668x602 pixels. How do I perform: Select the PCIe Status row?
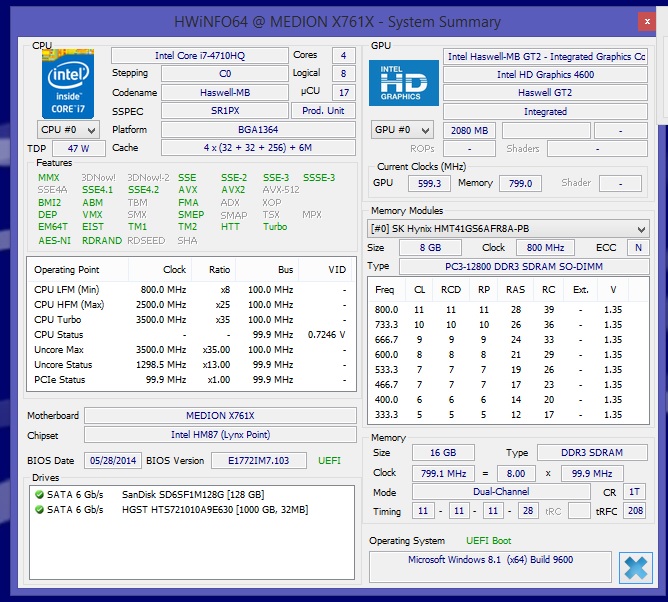click(x=190, y=380)
